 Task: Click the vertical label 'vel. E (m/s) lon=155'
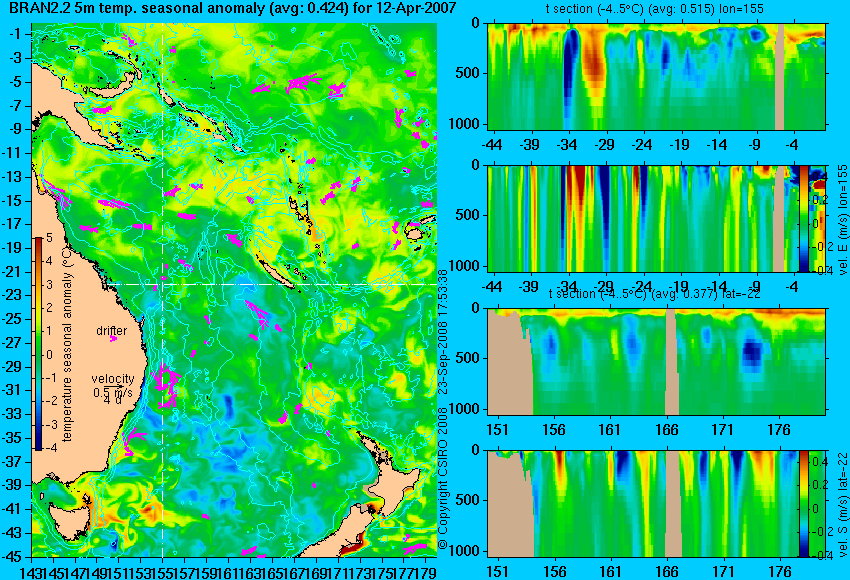(x=843, y=220)
